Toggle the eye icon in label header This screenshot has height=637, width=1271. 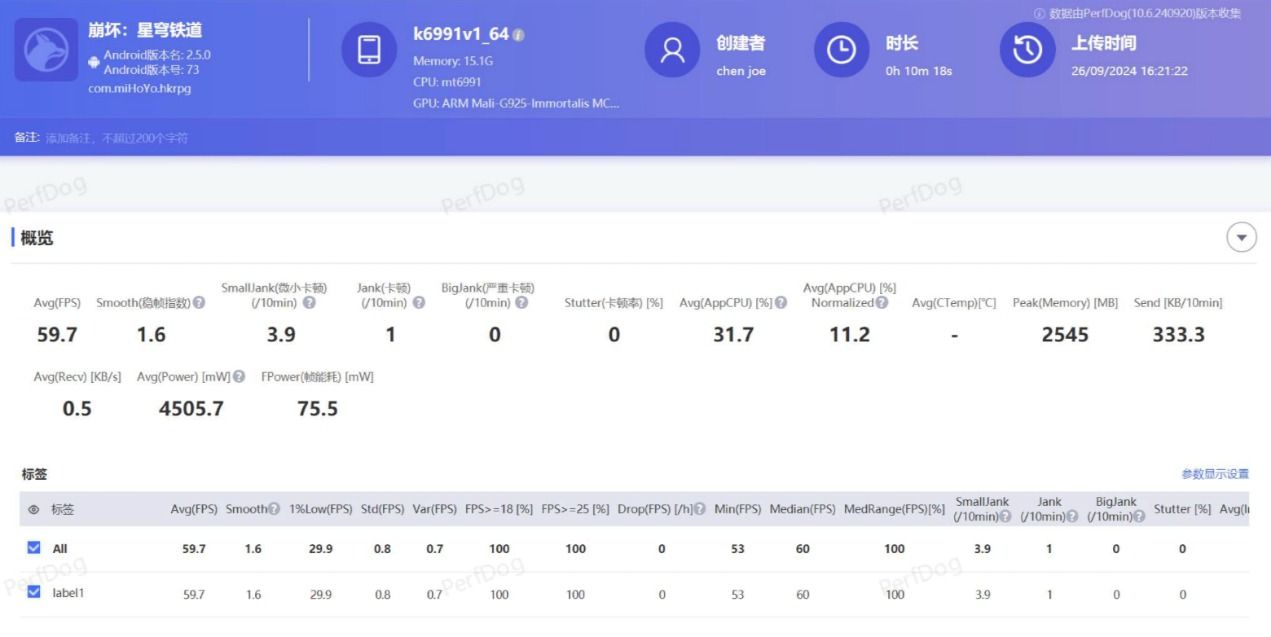click(34, 510)
